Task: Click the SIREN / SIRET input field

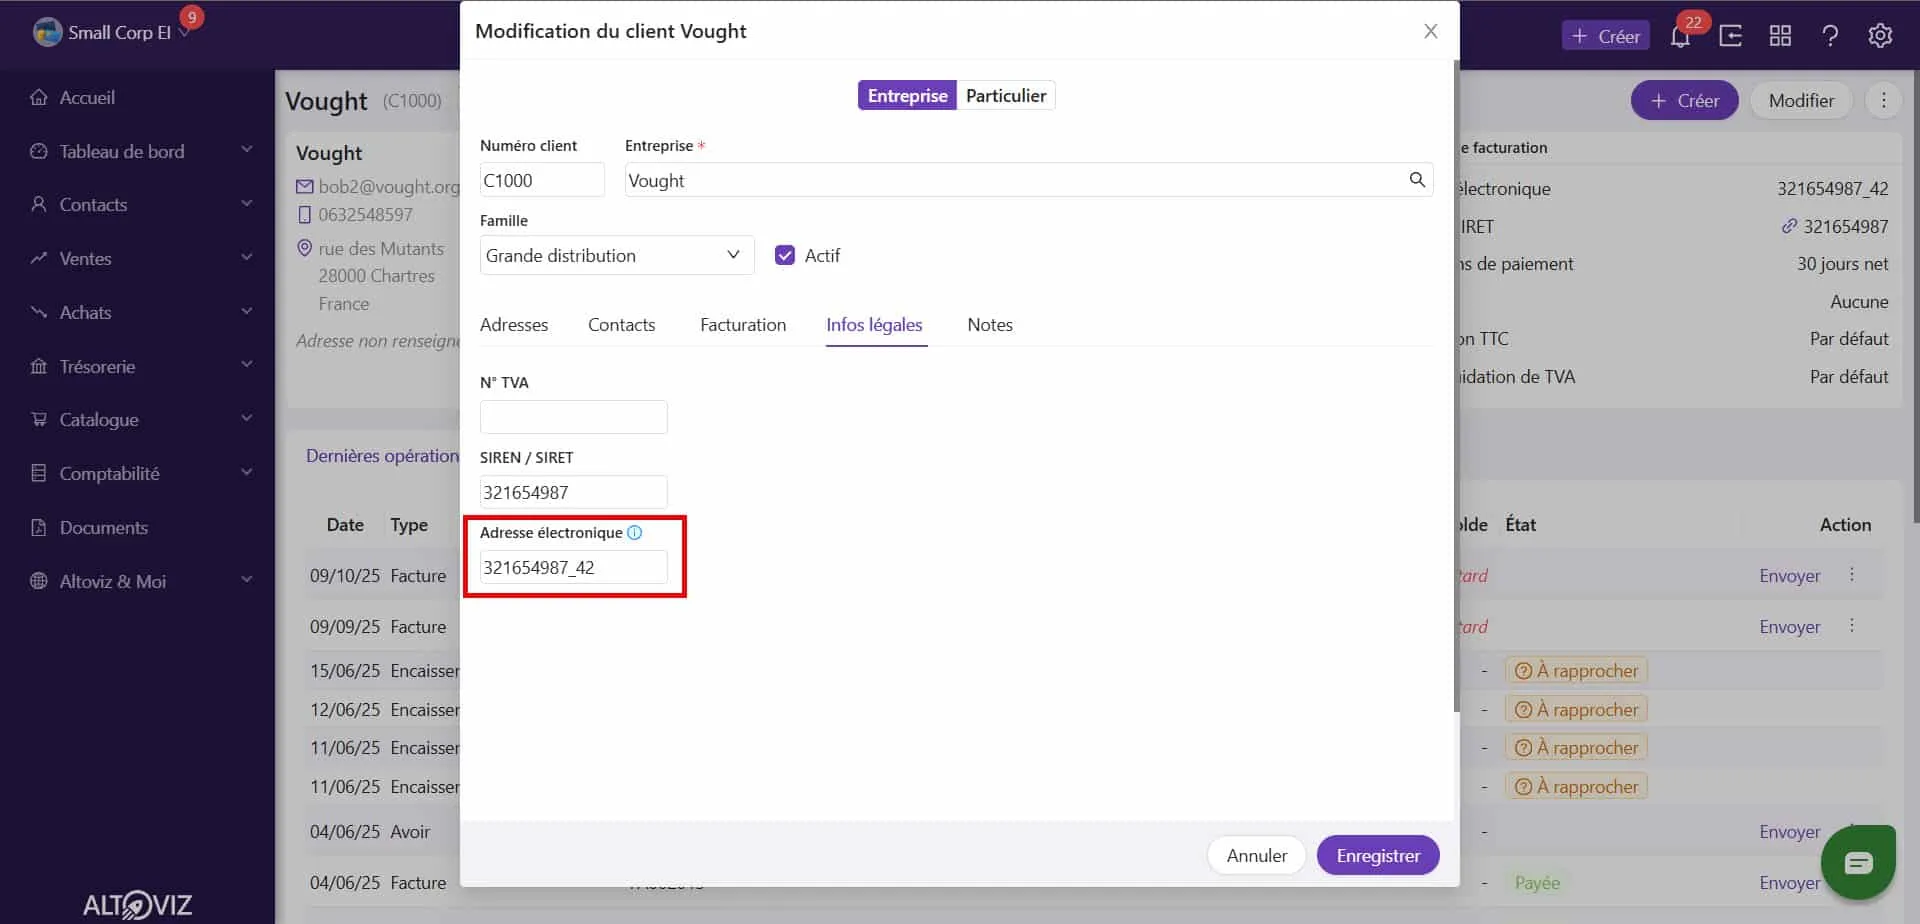Action: [573, 492]
